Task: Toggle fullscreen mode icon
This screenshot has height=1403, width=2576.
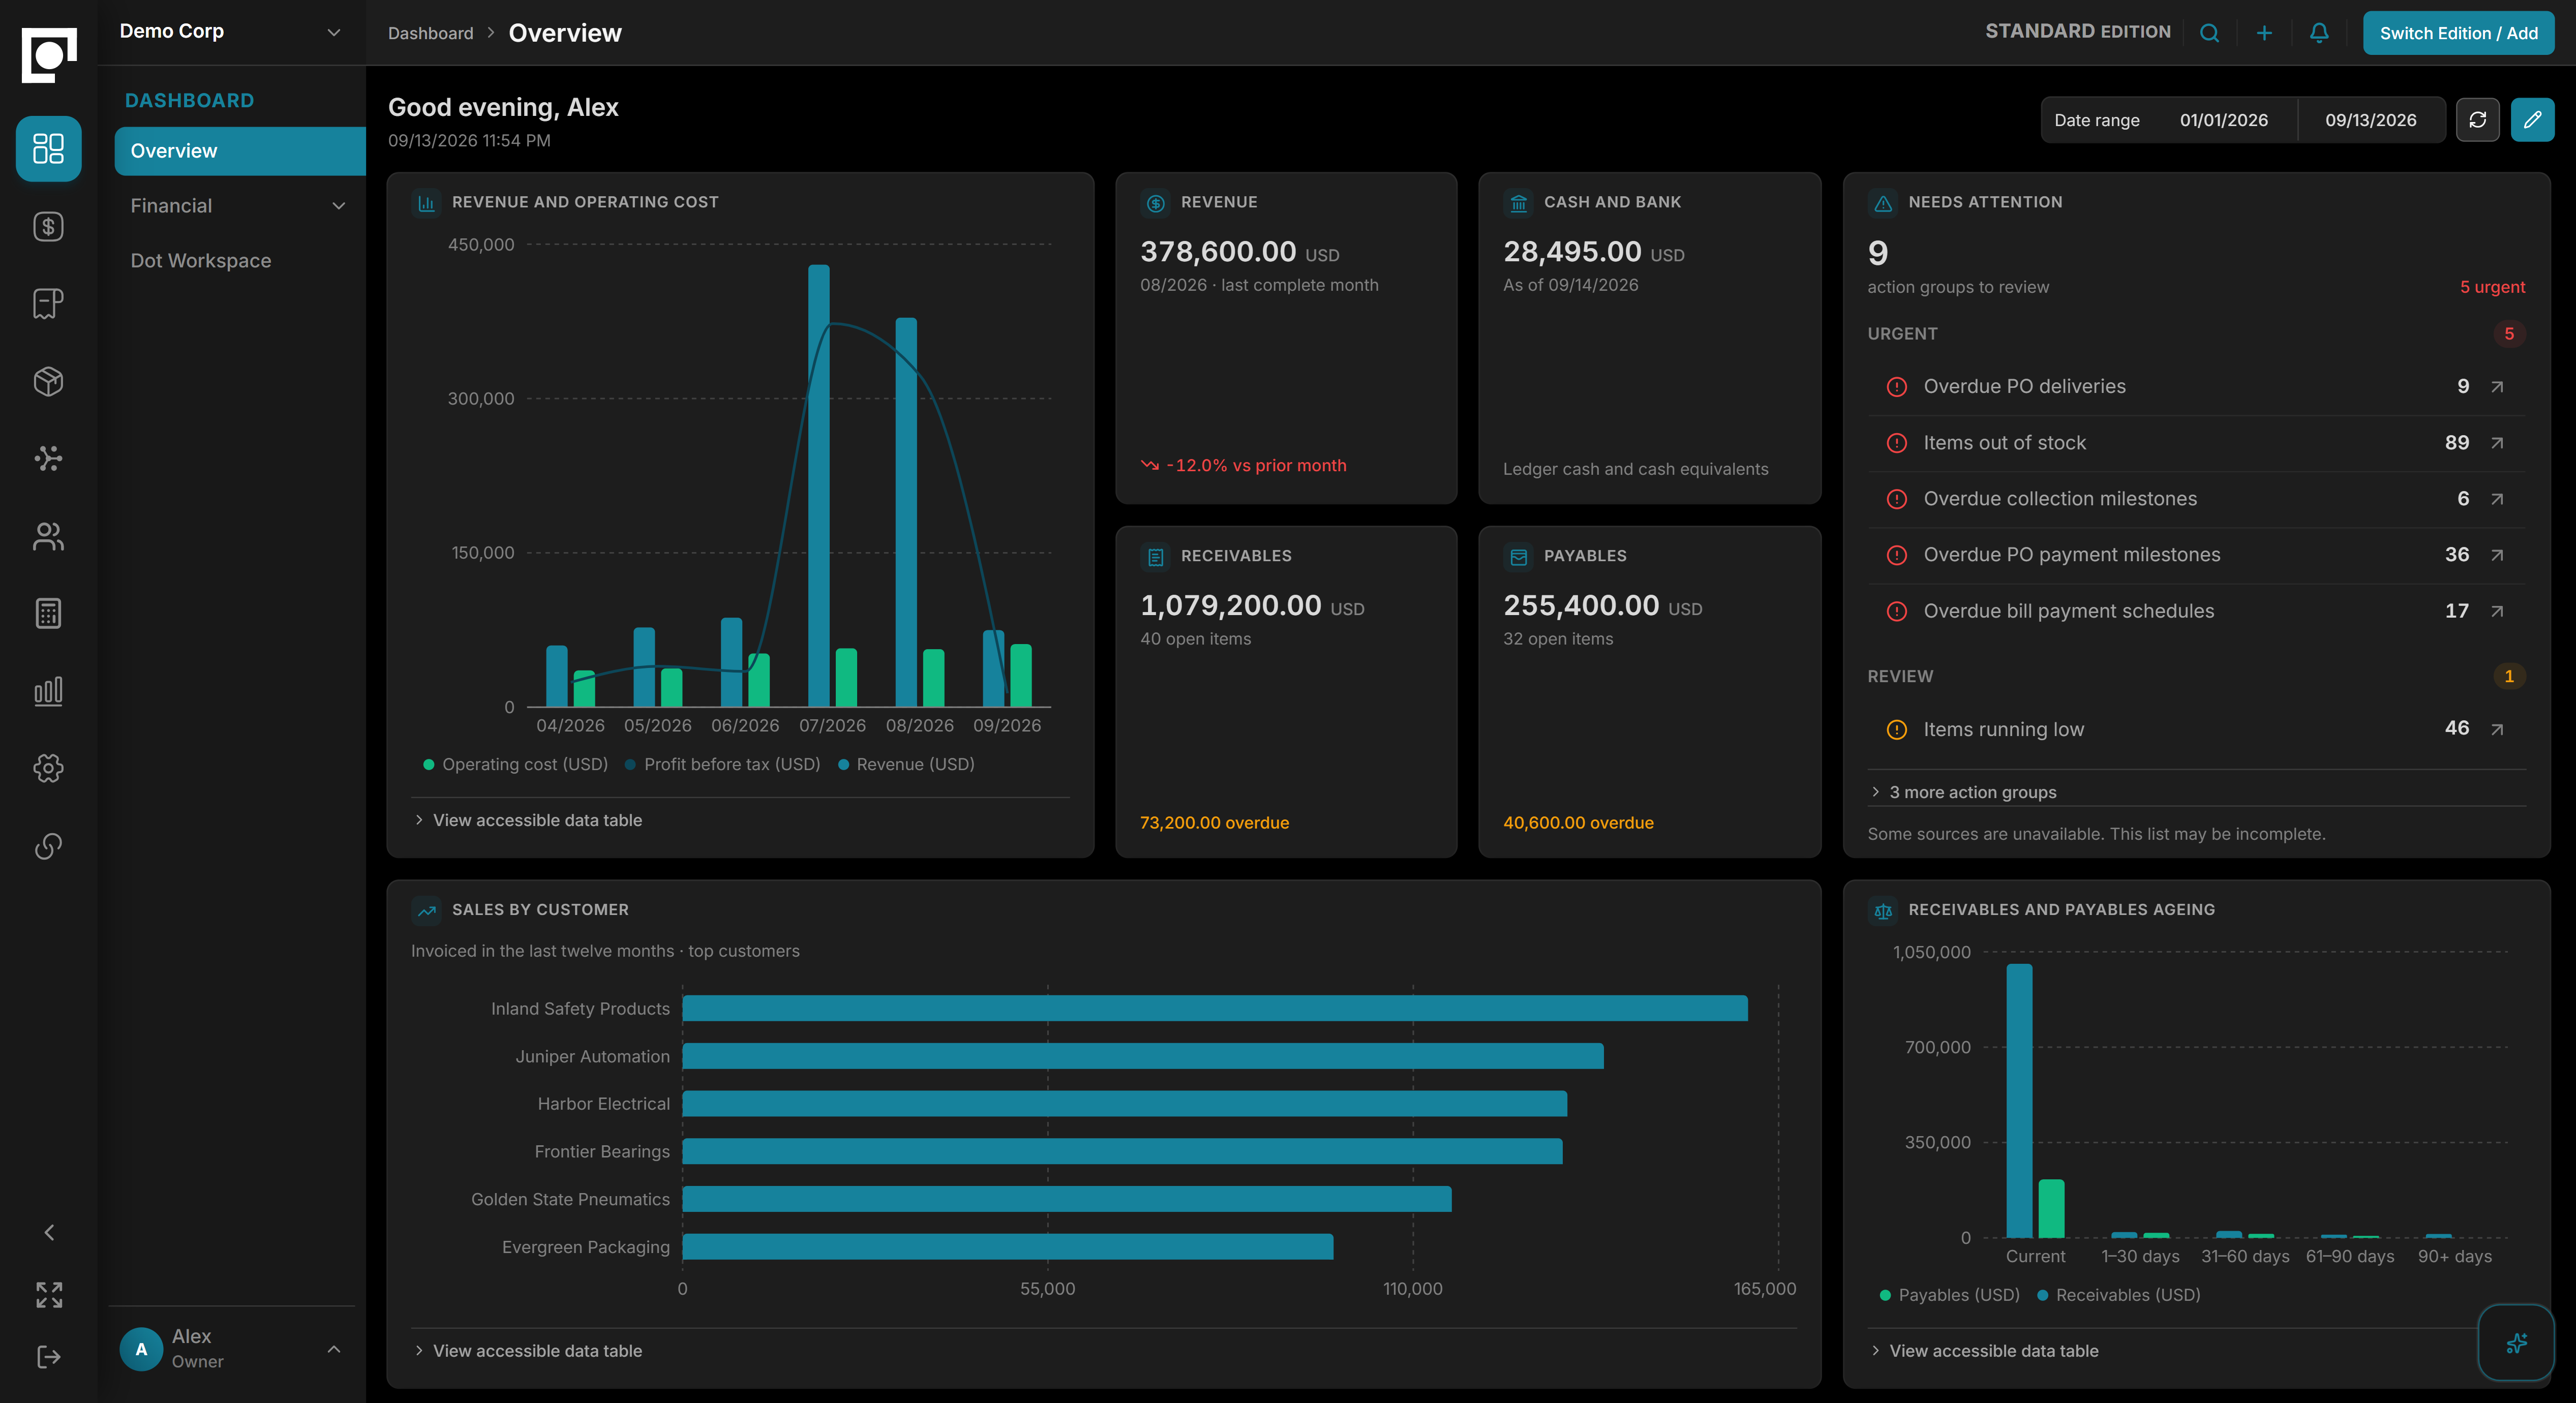Action: click(x=49, y=1295)
